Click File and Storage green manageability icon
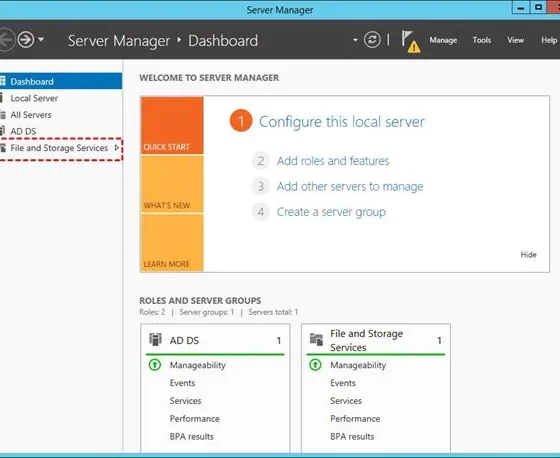 (x=315, y=365)
